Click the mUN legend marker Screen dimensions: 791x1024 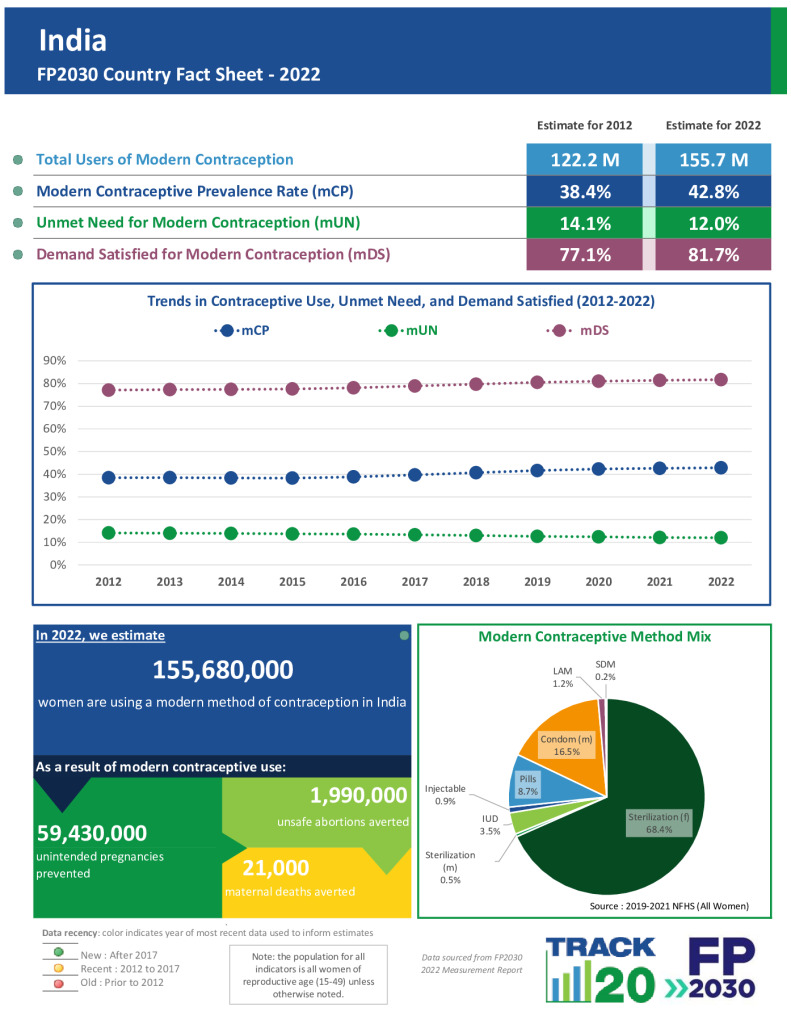(x=391, y=330)
